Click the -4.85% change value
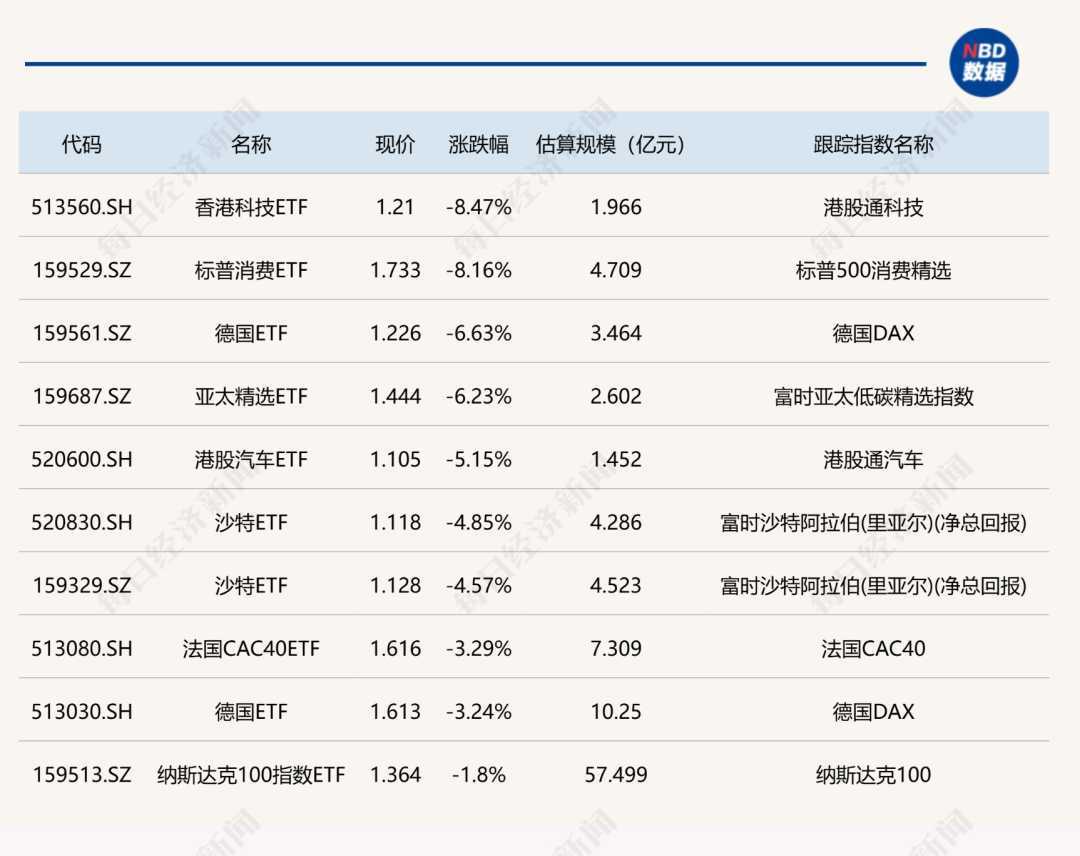This screenshot has height=856, width=1080. [x=478, y=523]
